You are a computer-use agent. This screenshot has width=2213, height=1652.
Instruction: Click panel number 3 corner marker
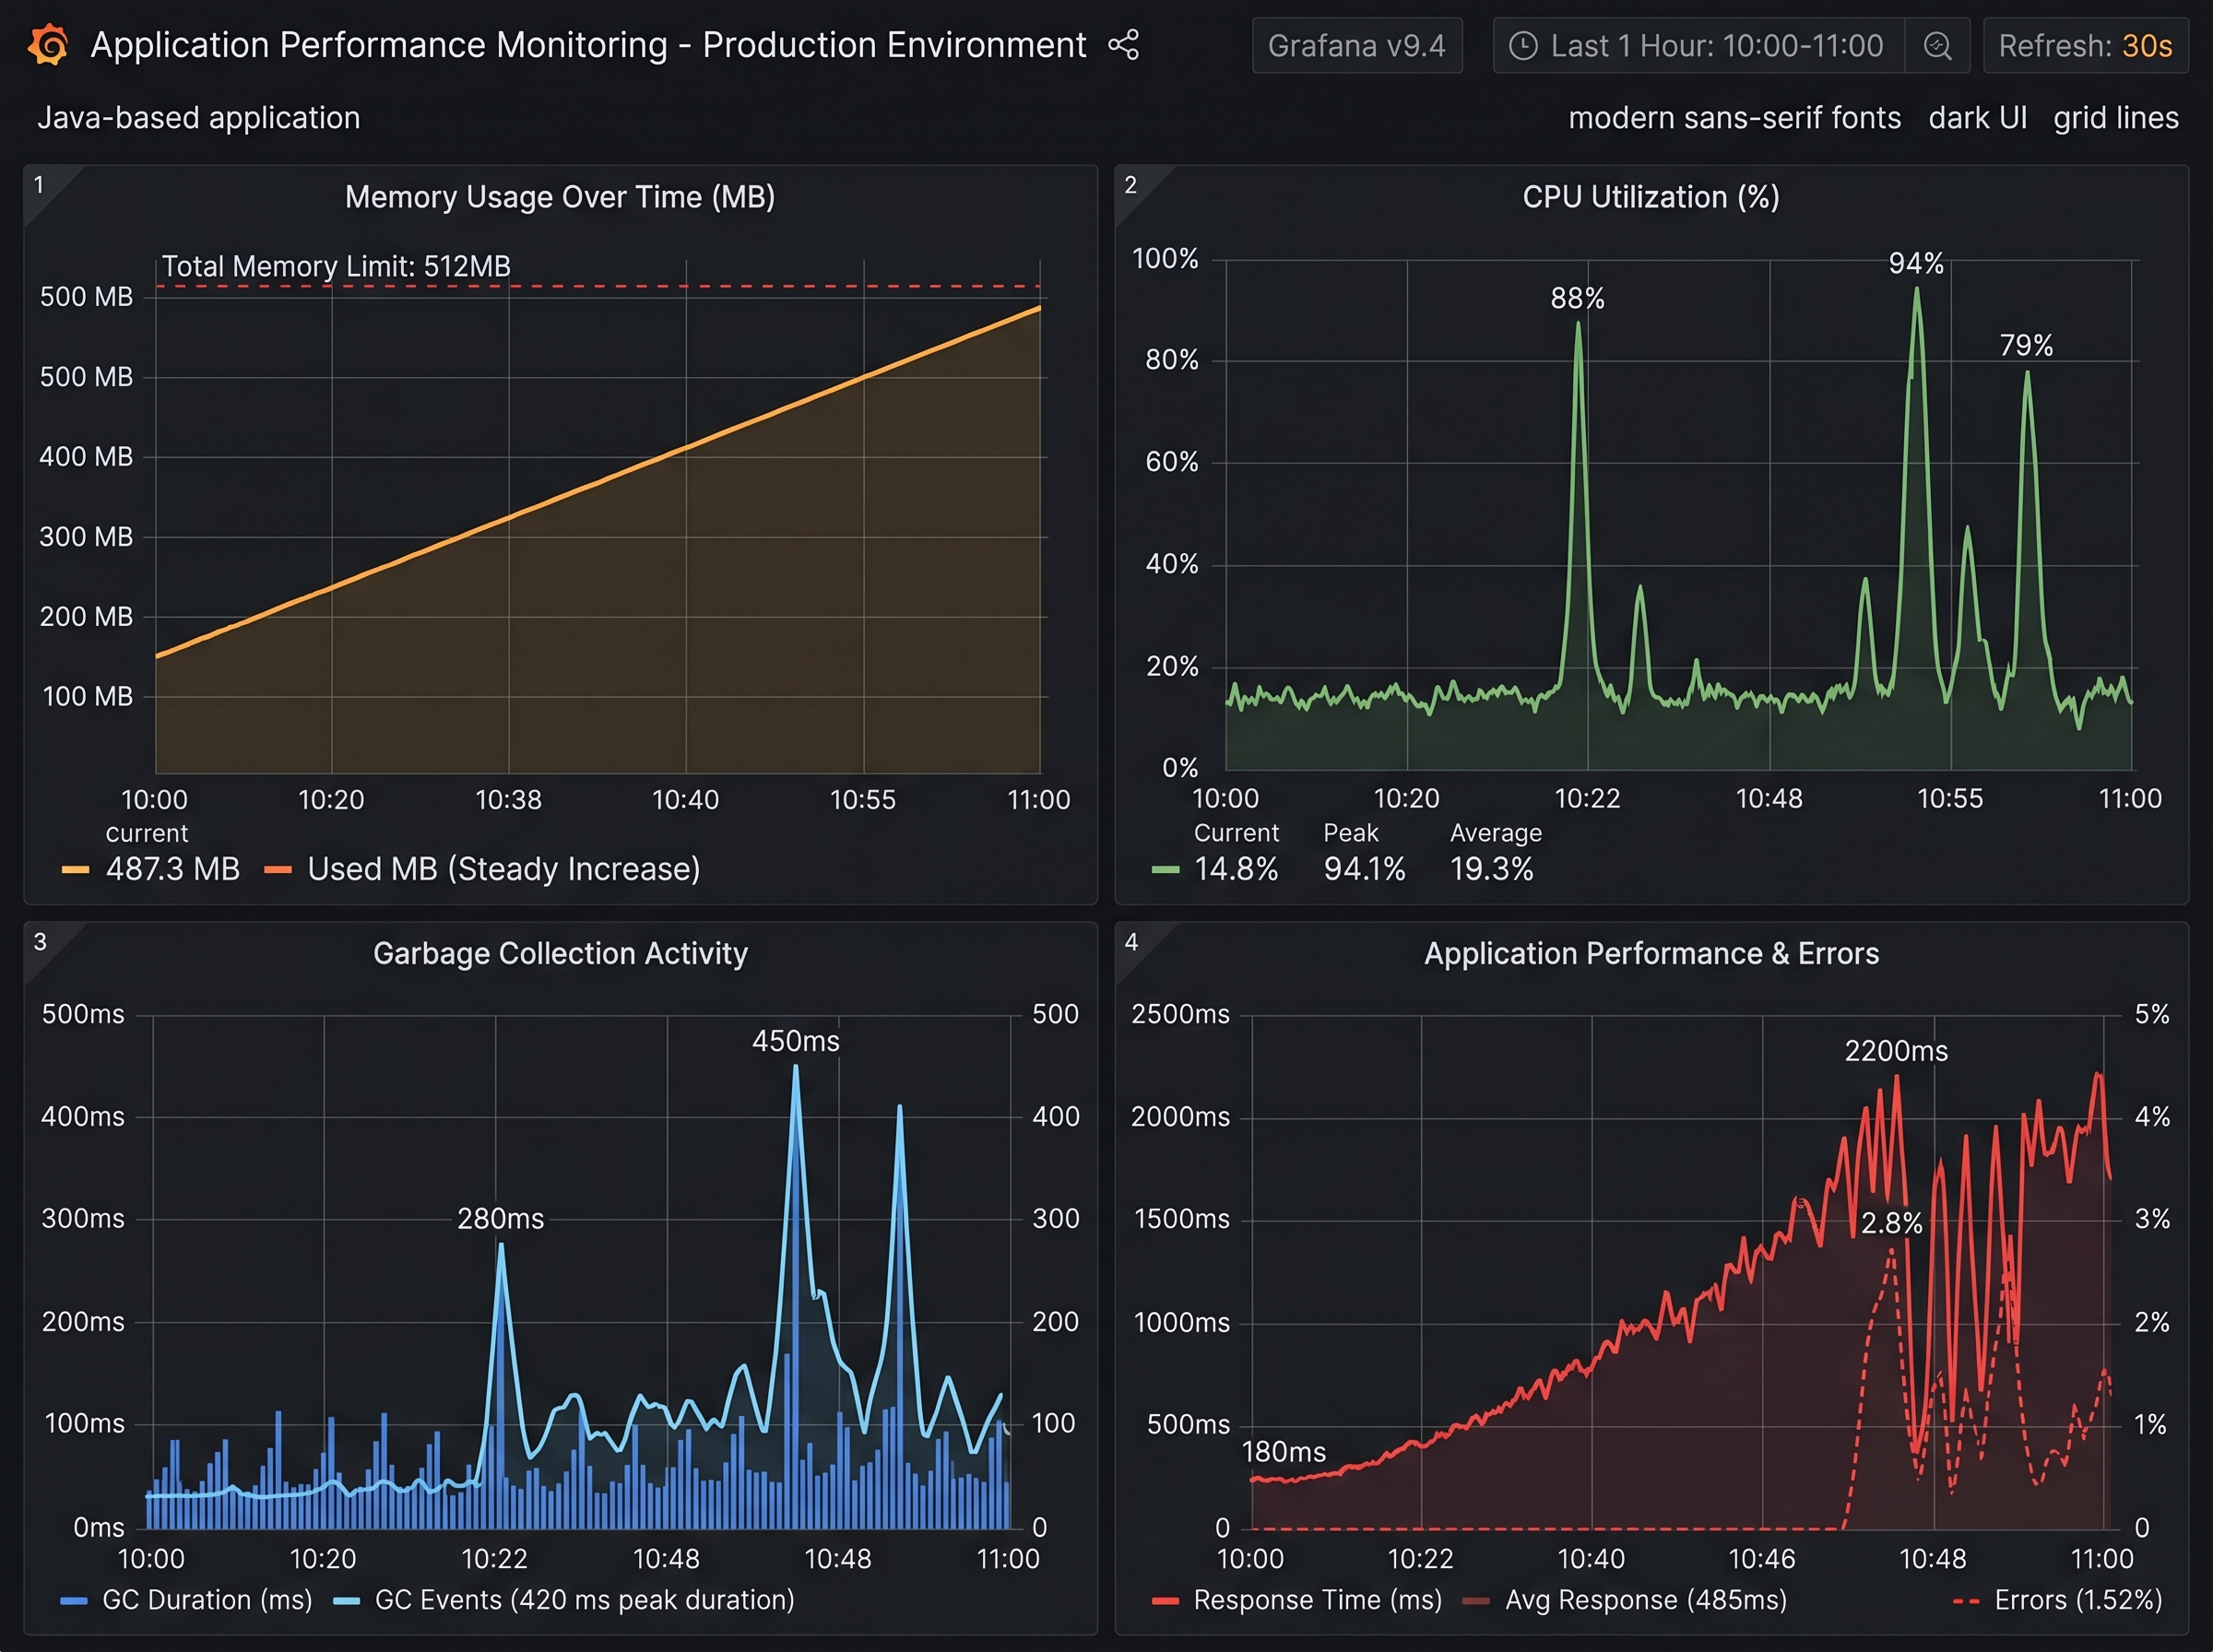coord(40,942)
